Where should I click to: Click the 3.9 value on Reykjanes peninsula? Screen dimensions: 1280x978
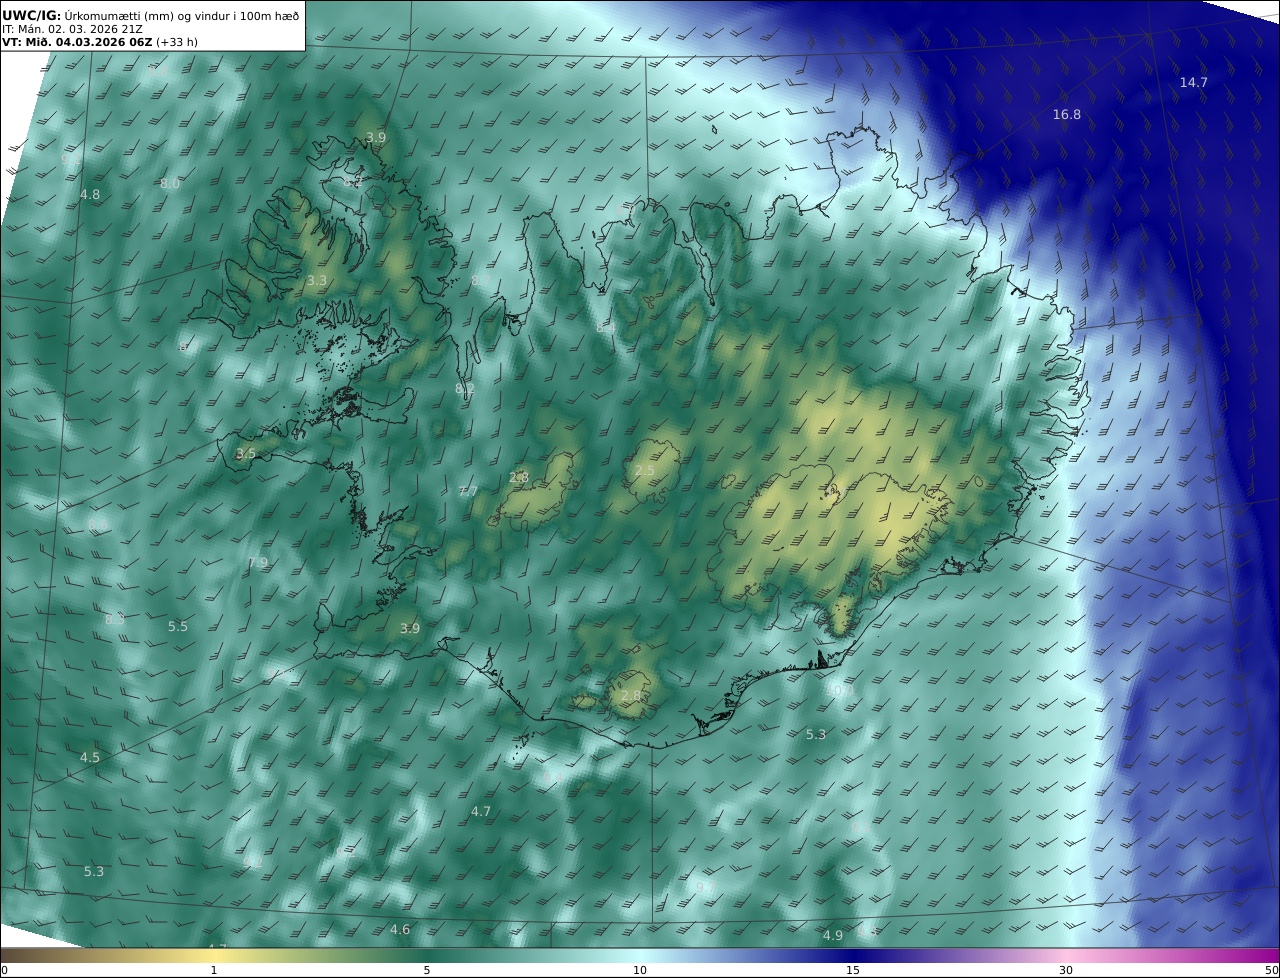[410, 628]
